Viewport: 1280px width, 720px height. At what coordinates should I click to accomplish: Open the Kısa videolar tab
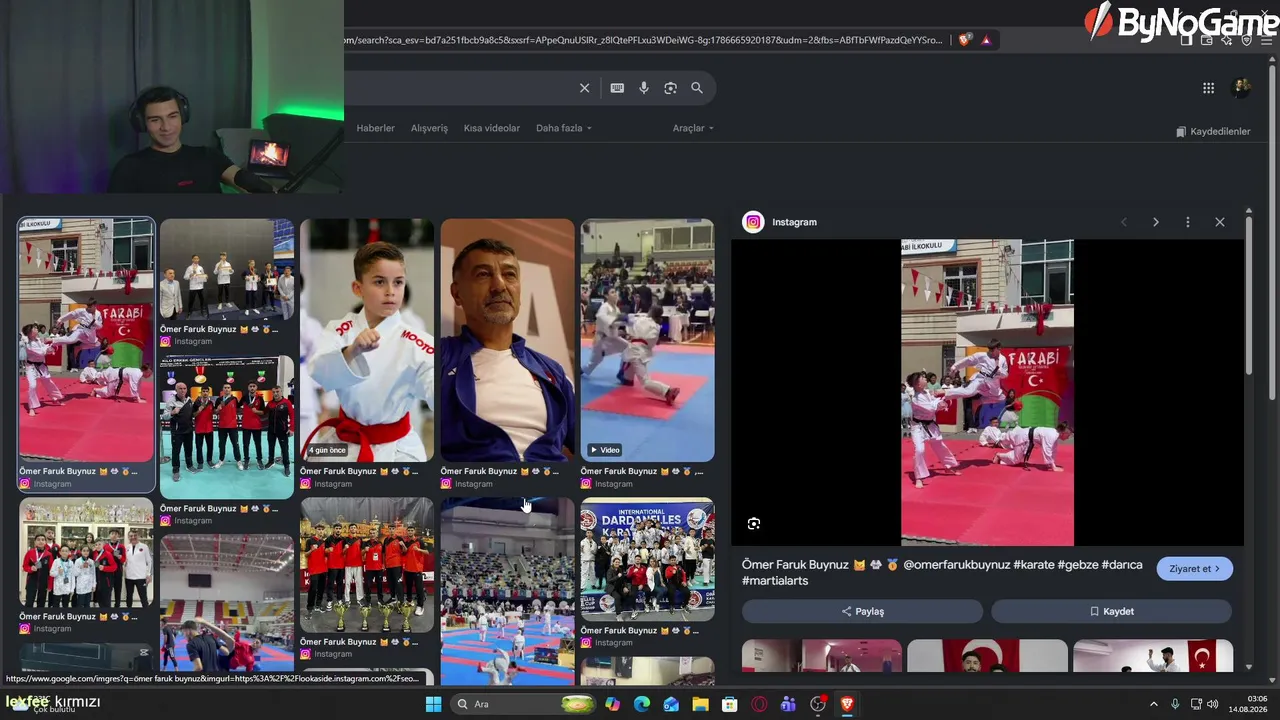pos(492,128)
